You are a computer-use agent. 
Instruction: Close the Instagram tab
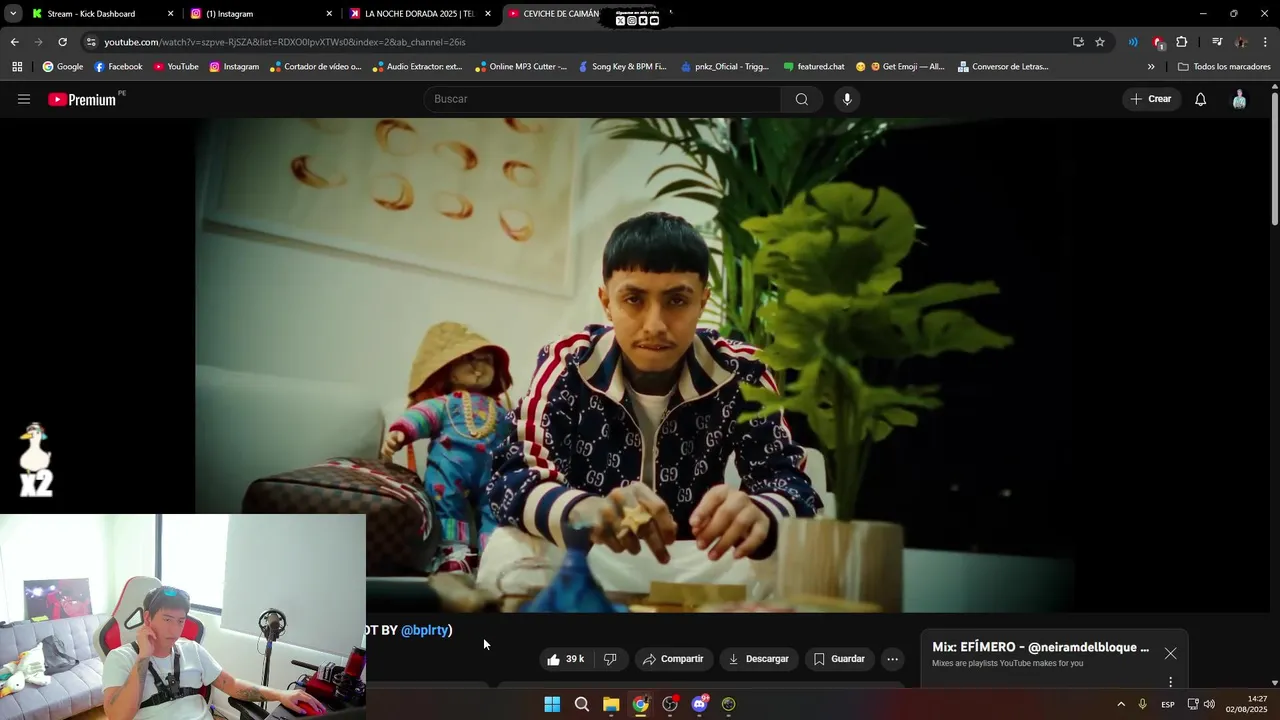point(329,14)
